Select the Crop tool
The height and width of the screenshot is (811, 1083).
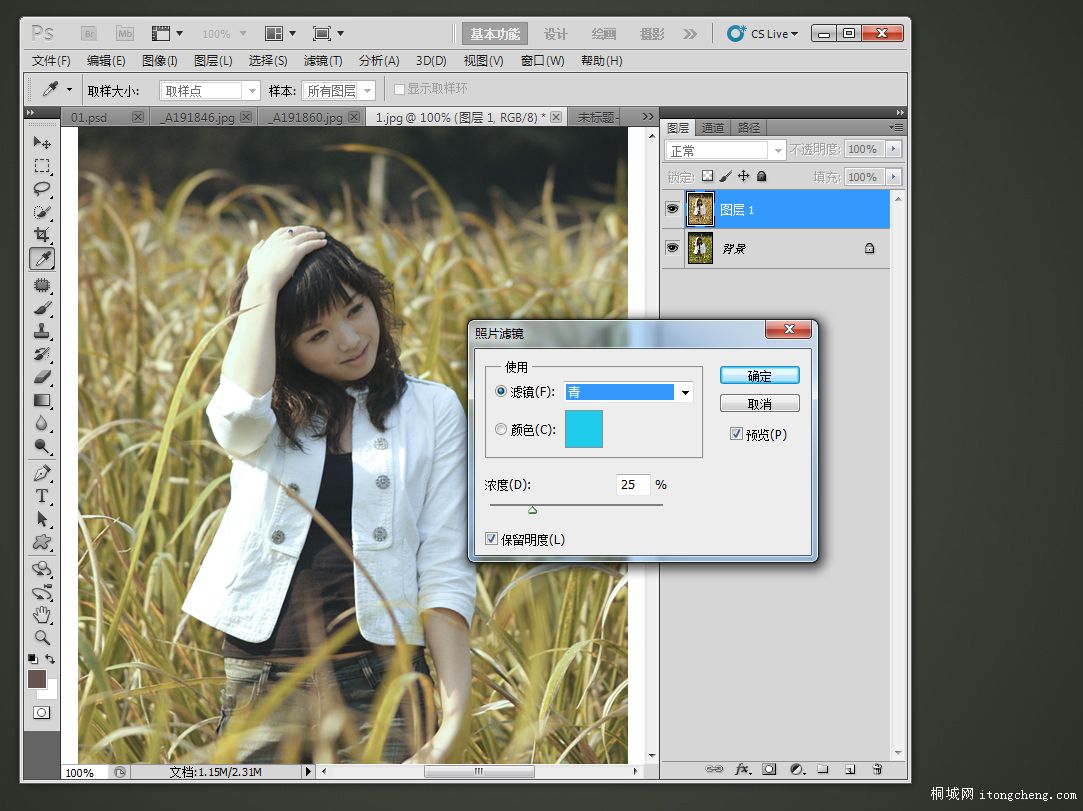coord(42,235)
